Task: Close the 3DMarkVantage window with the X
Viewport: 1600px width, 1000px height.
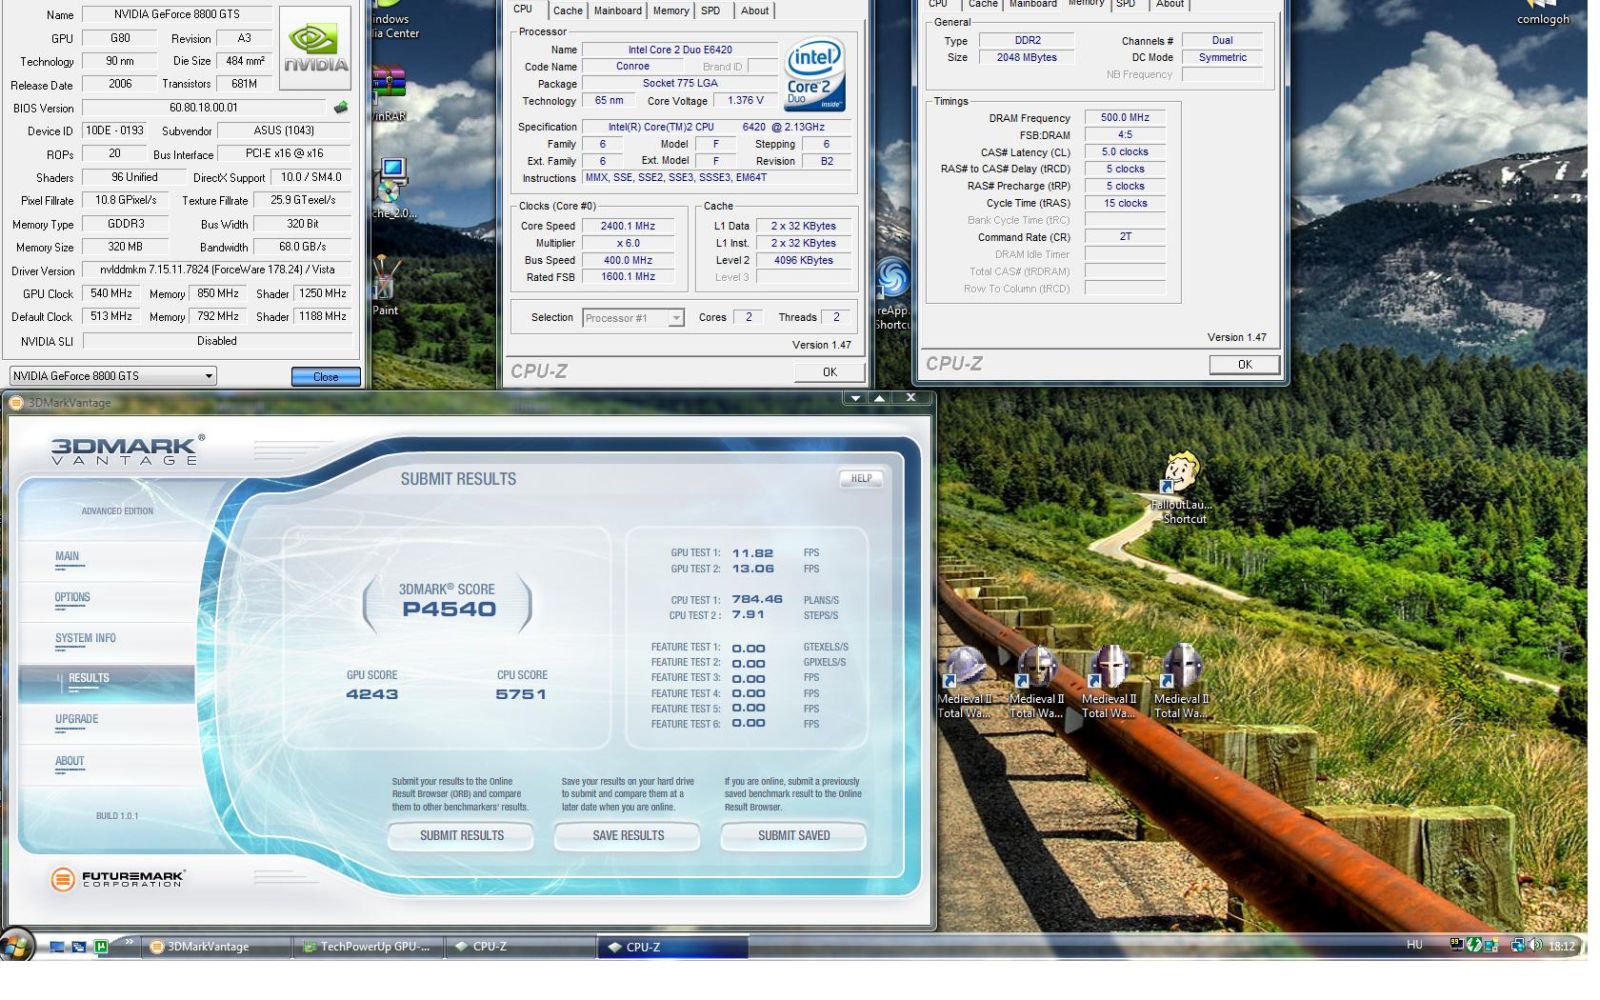Action: coord(911,398)
